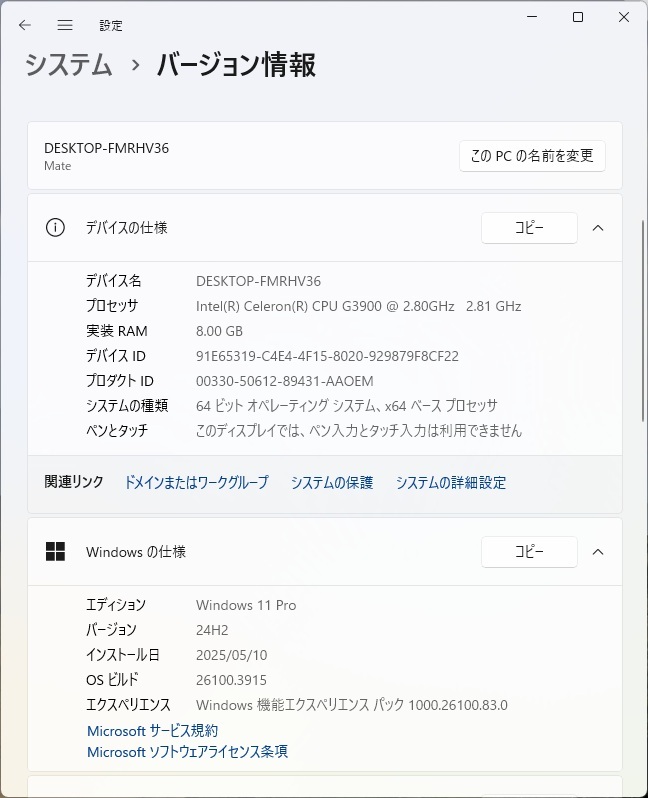
Task: Select the Mate model text
Action: tap(58, 166)
